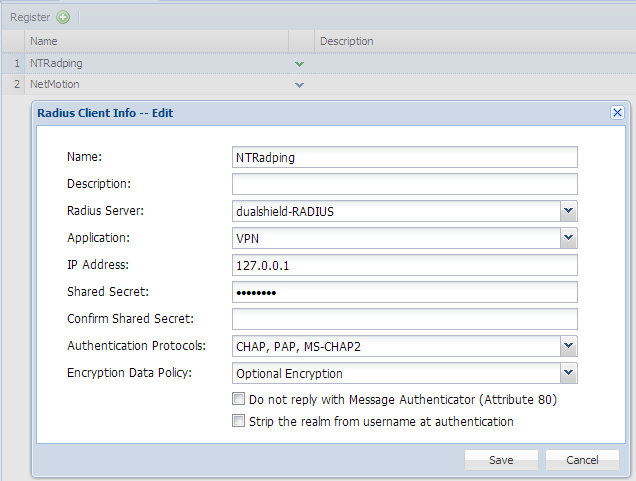Expand the Application dropdown

tap(568, 238)
